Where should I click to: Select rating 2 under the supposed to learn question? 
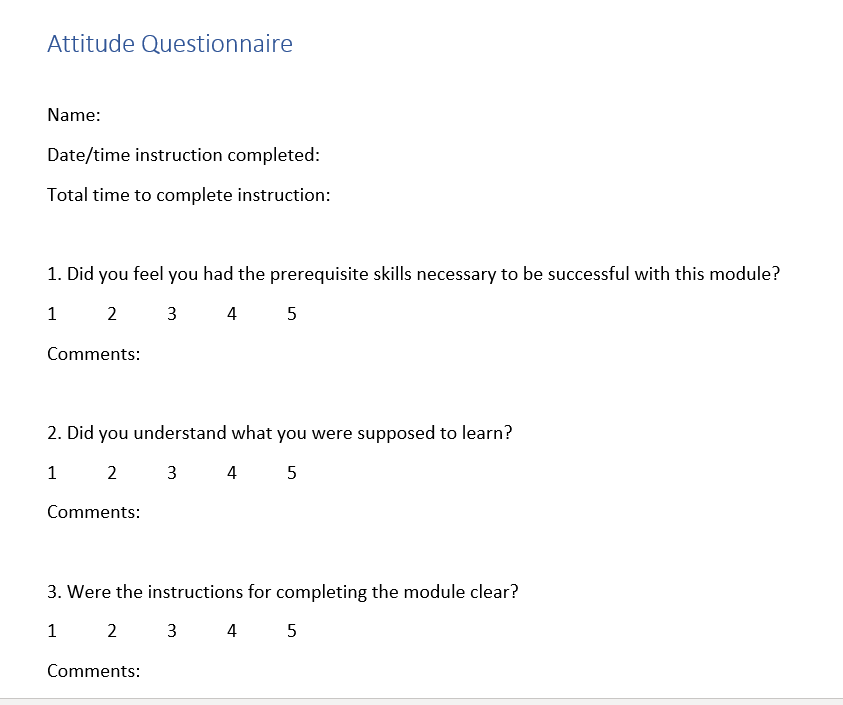(x=112, y=473)
